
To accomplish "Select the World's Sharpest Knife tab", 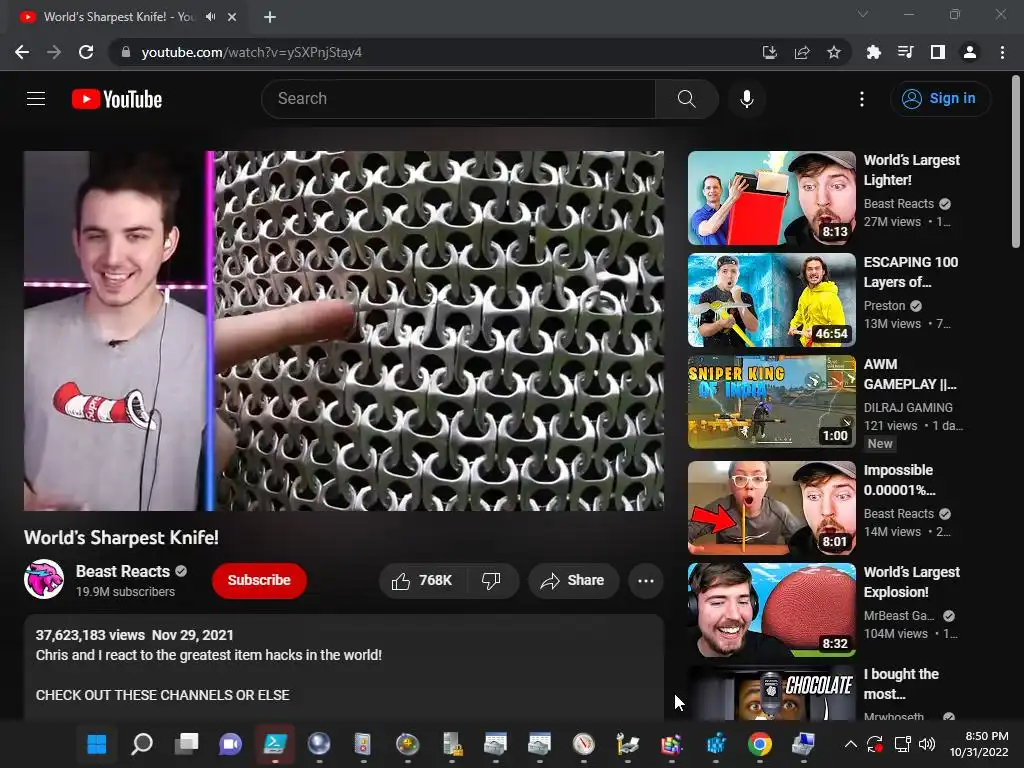I will click(127, 17).
